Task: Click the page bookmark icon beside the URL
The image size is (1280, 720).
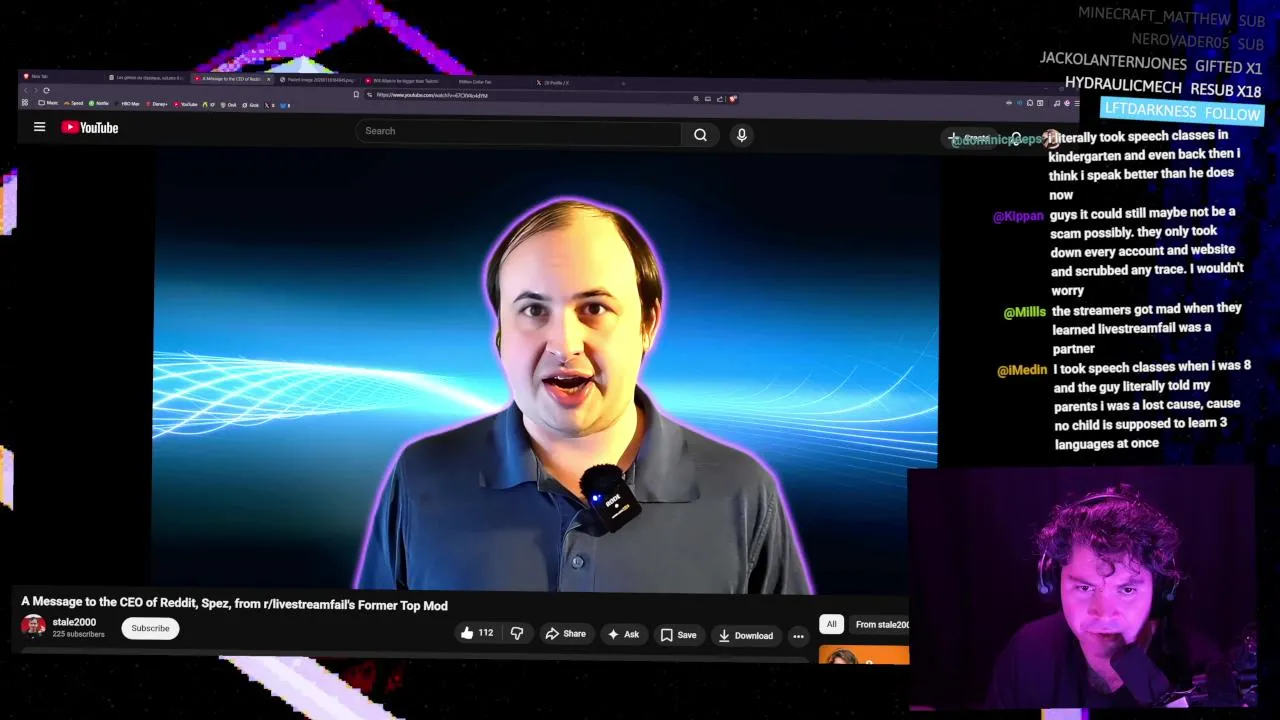Action: click(356, 94)
